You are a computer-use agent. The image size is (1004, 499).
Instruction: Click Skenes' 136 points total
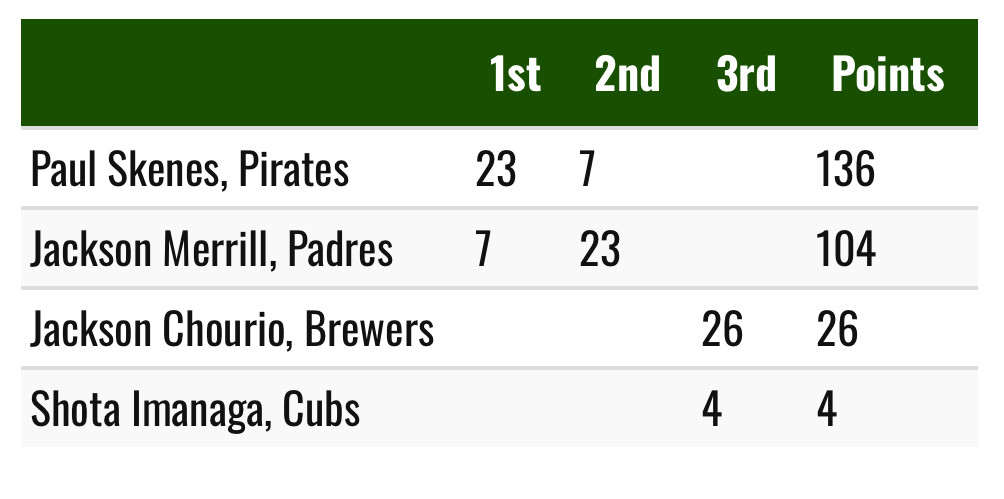click(x=845, y=170)
